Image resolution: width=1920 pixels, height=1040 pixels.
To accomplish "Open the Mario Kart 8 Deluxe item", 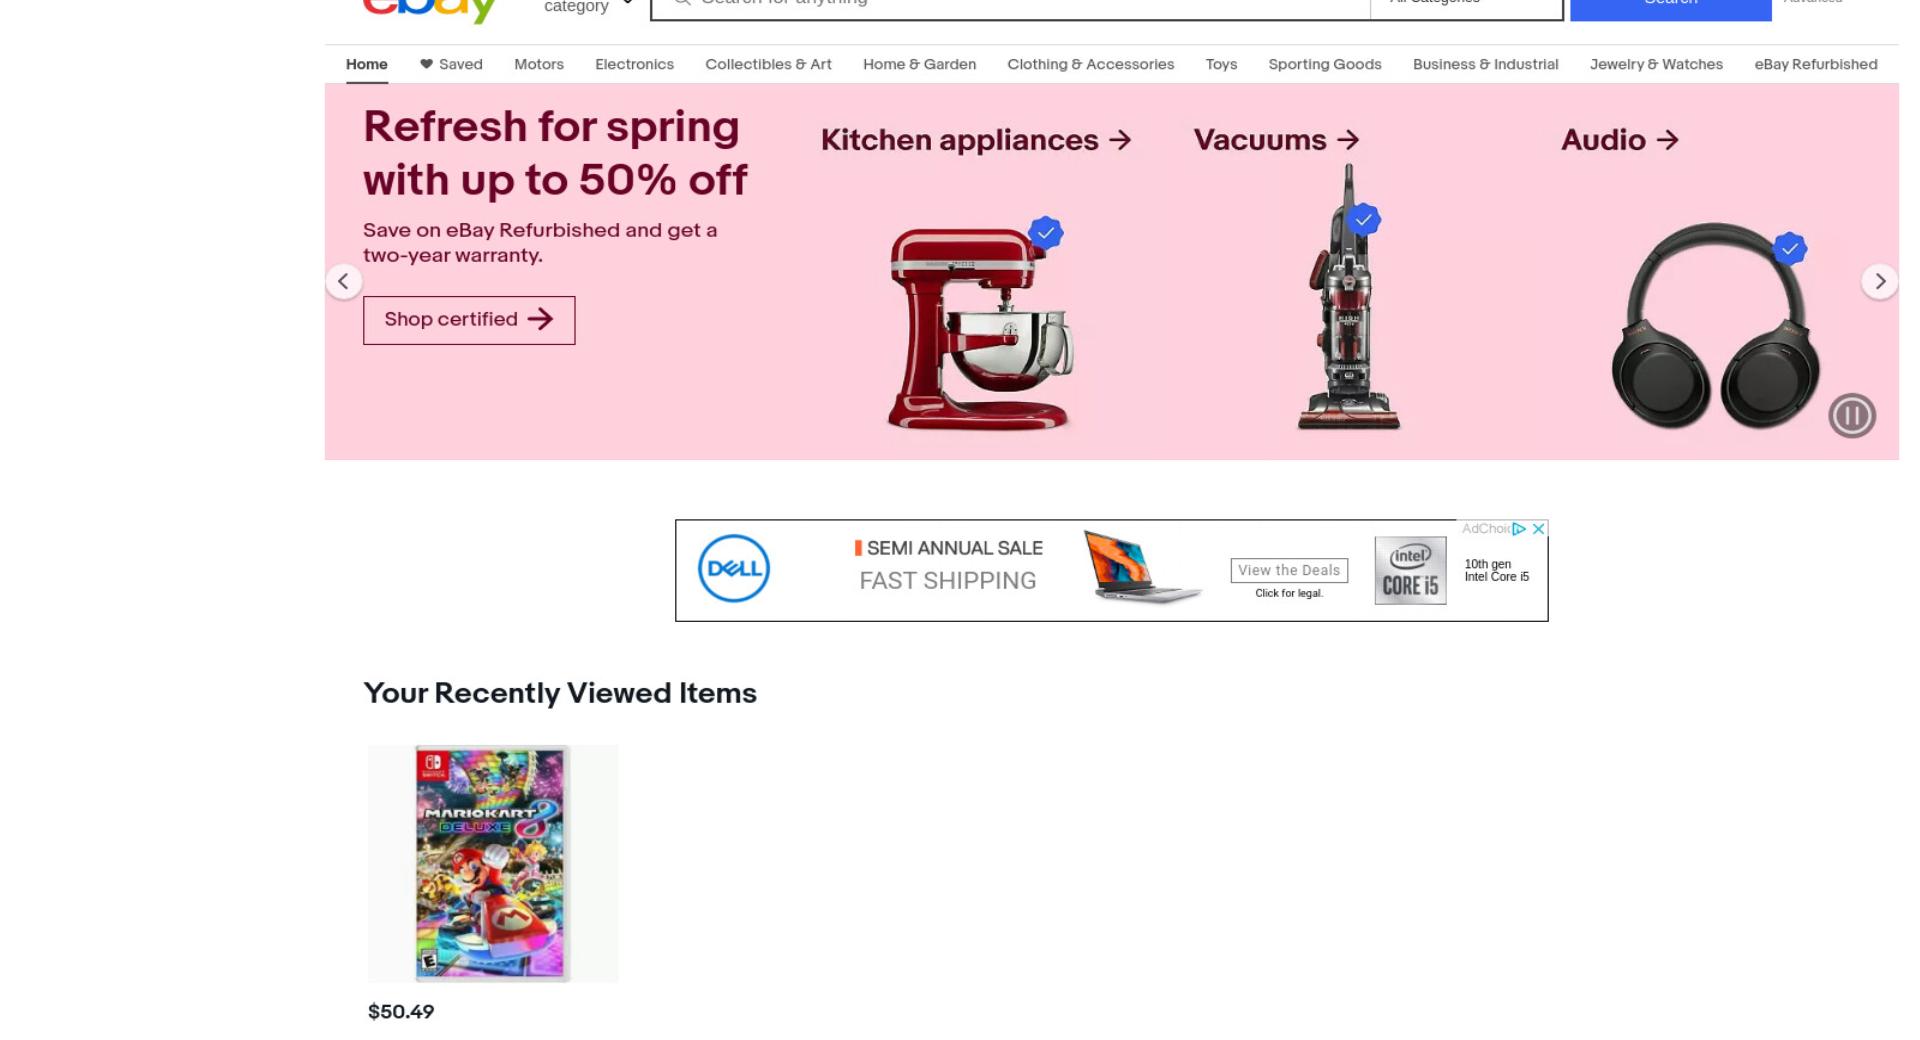I will [x=492, y=863].
